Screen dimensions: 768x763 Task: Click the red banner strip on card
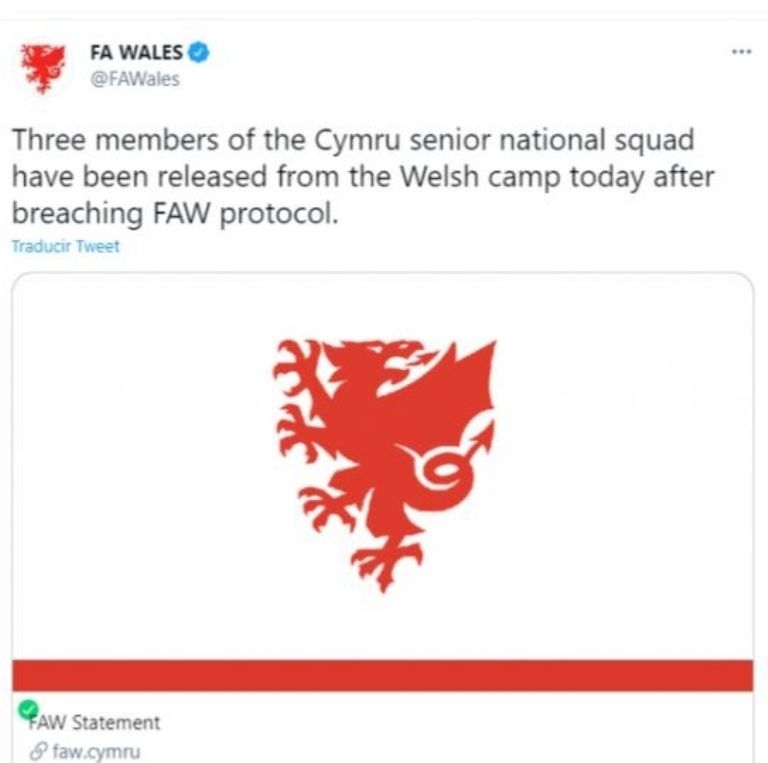click(383, 675)
